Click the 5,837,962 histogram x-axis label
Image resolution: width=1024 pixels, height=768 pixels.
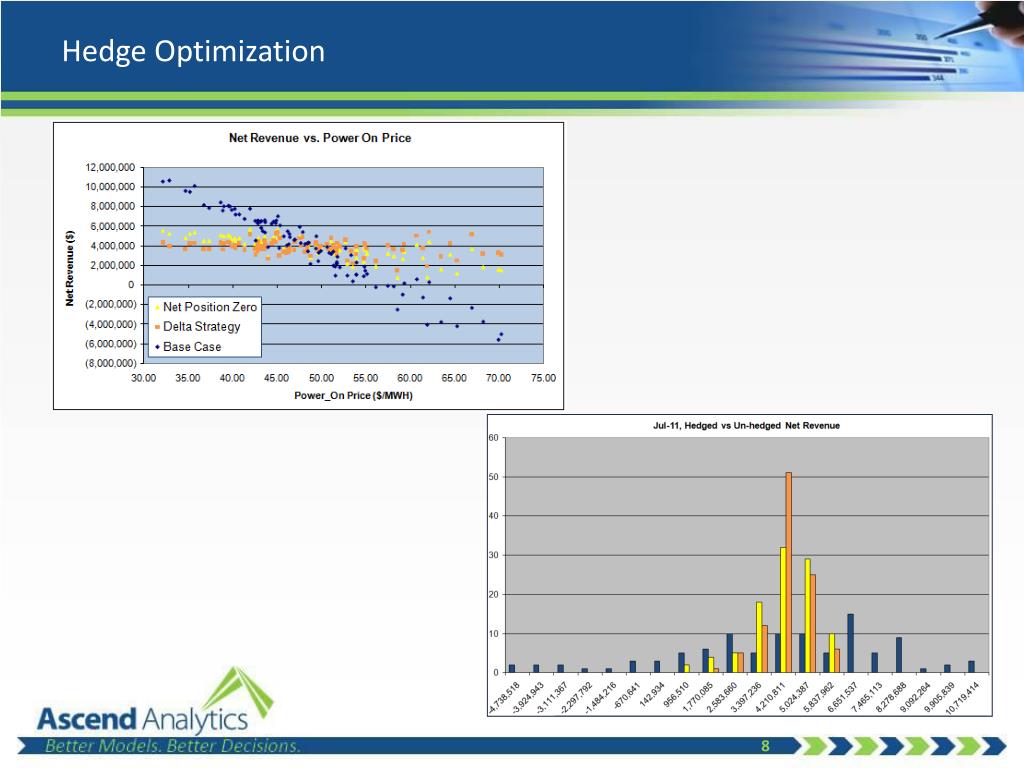819,697
